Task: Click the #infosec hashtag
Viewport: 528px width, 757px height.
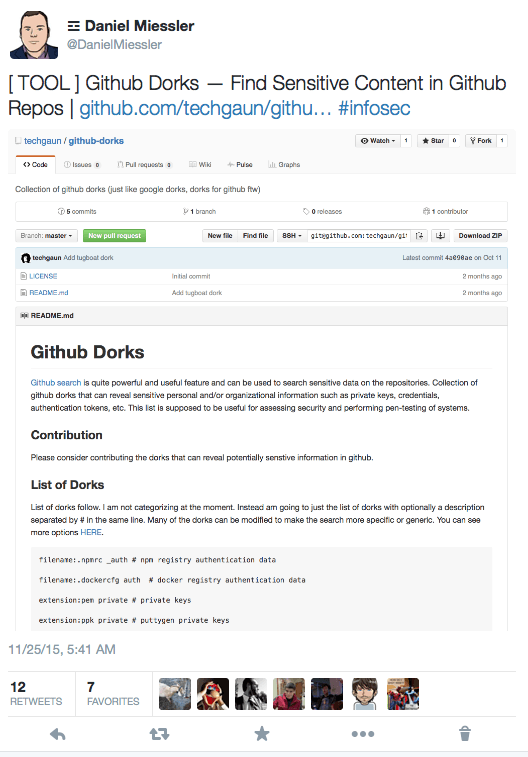Action: (374, 108)
